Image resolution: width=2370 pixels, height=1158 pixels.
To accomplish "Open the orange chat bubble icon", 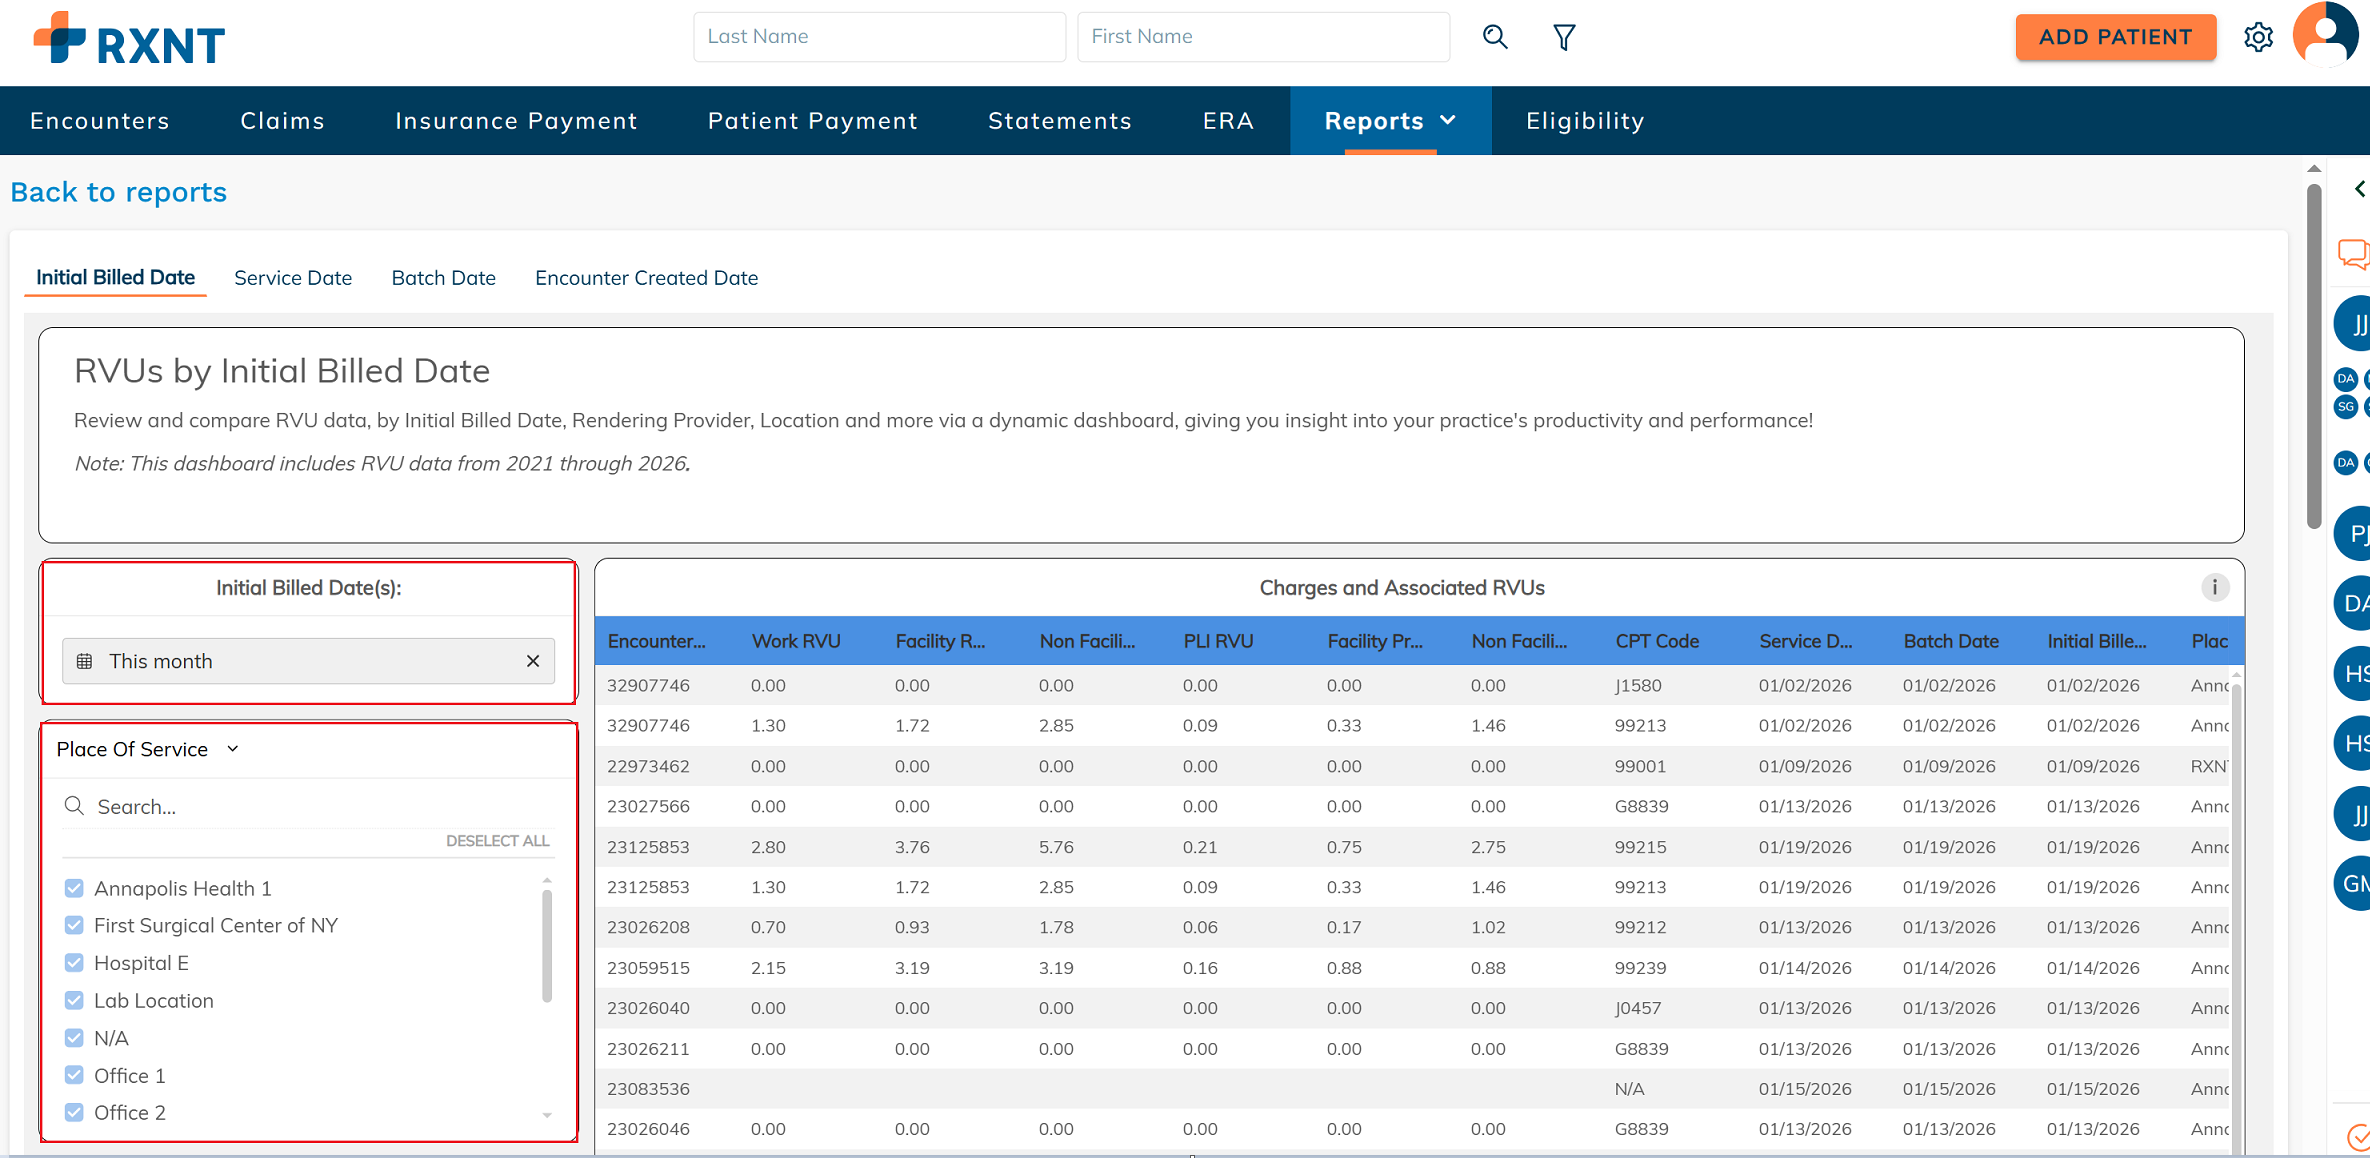I will tap(2352, 253).
